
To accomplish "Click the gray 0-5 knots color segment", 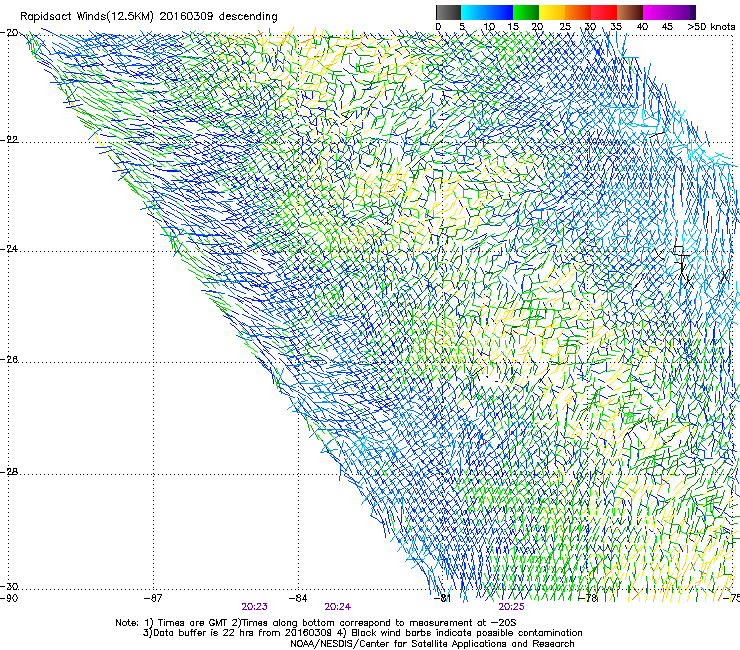I will click(448, 12).
